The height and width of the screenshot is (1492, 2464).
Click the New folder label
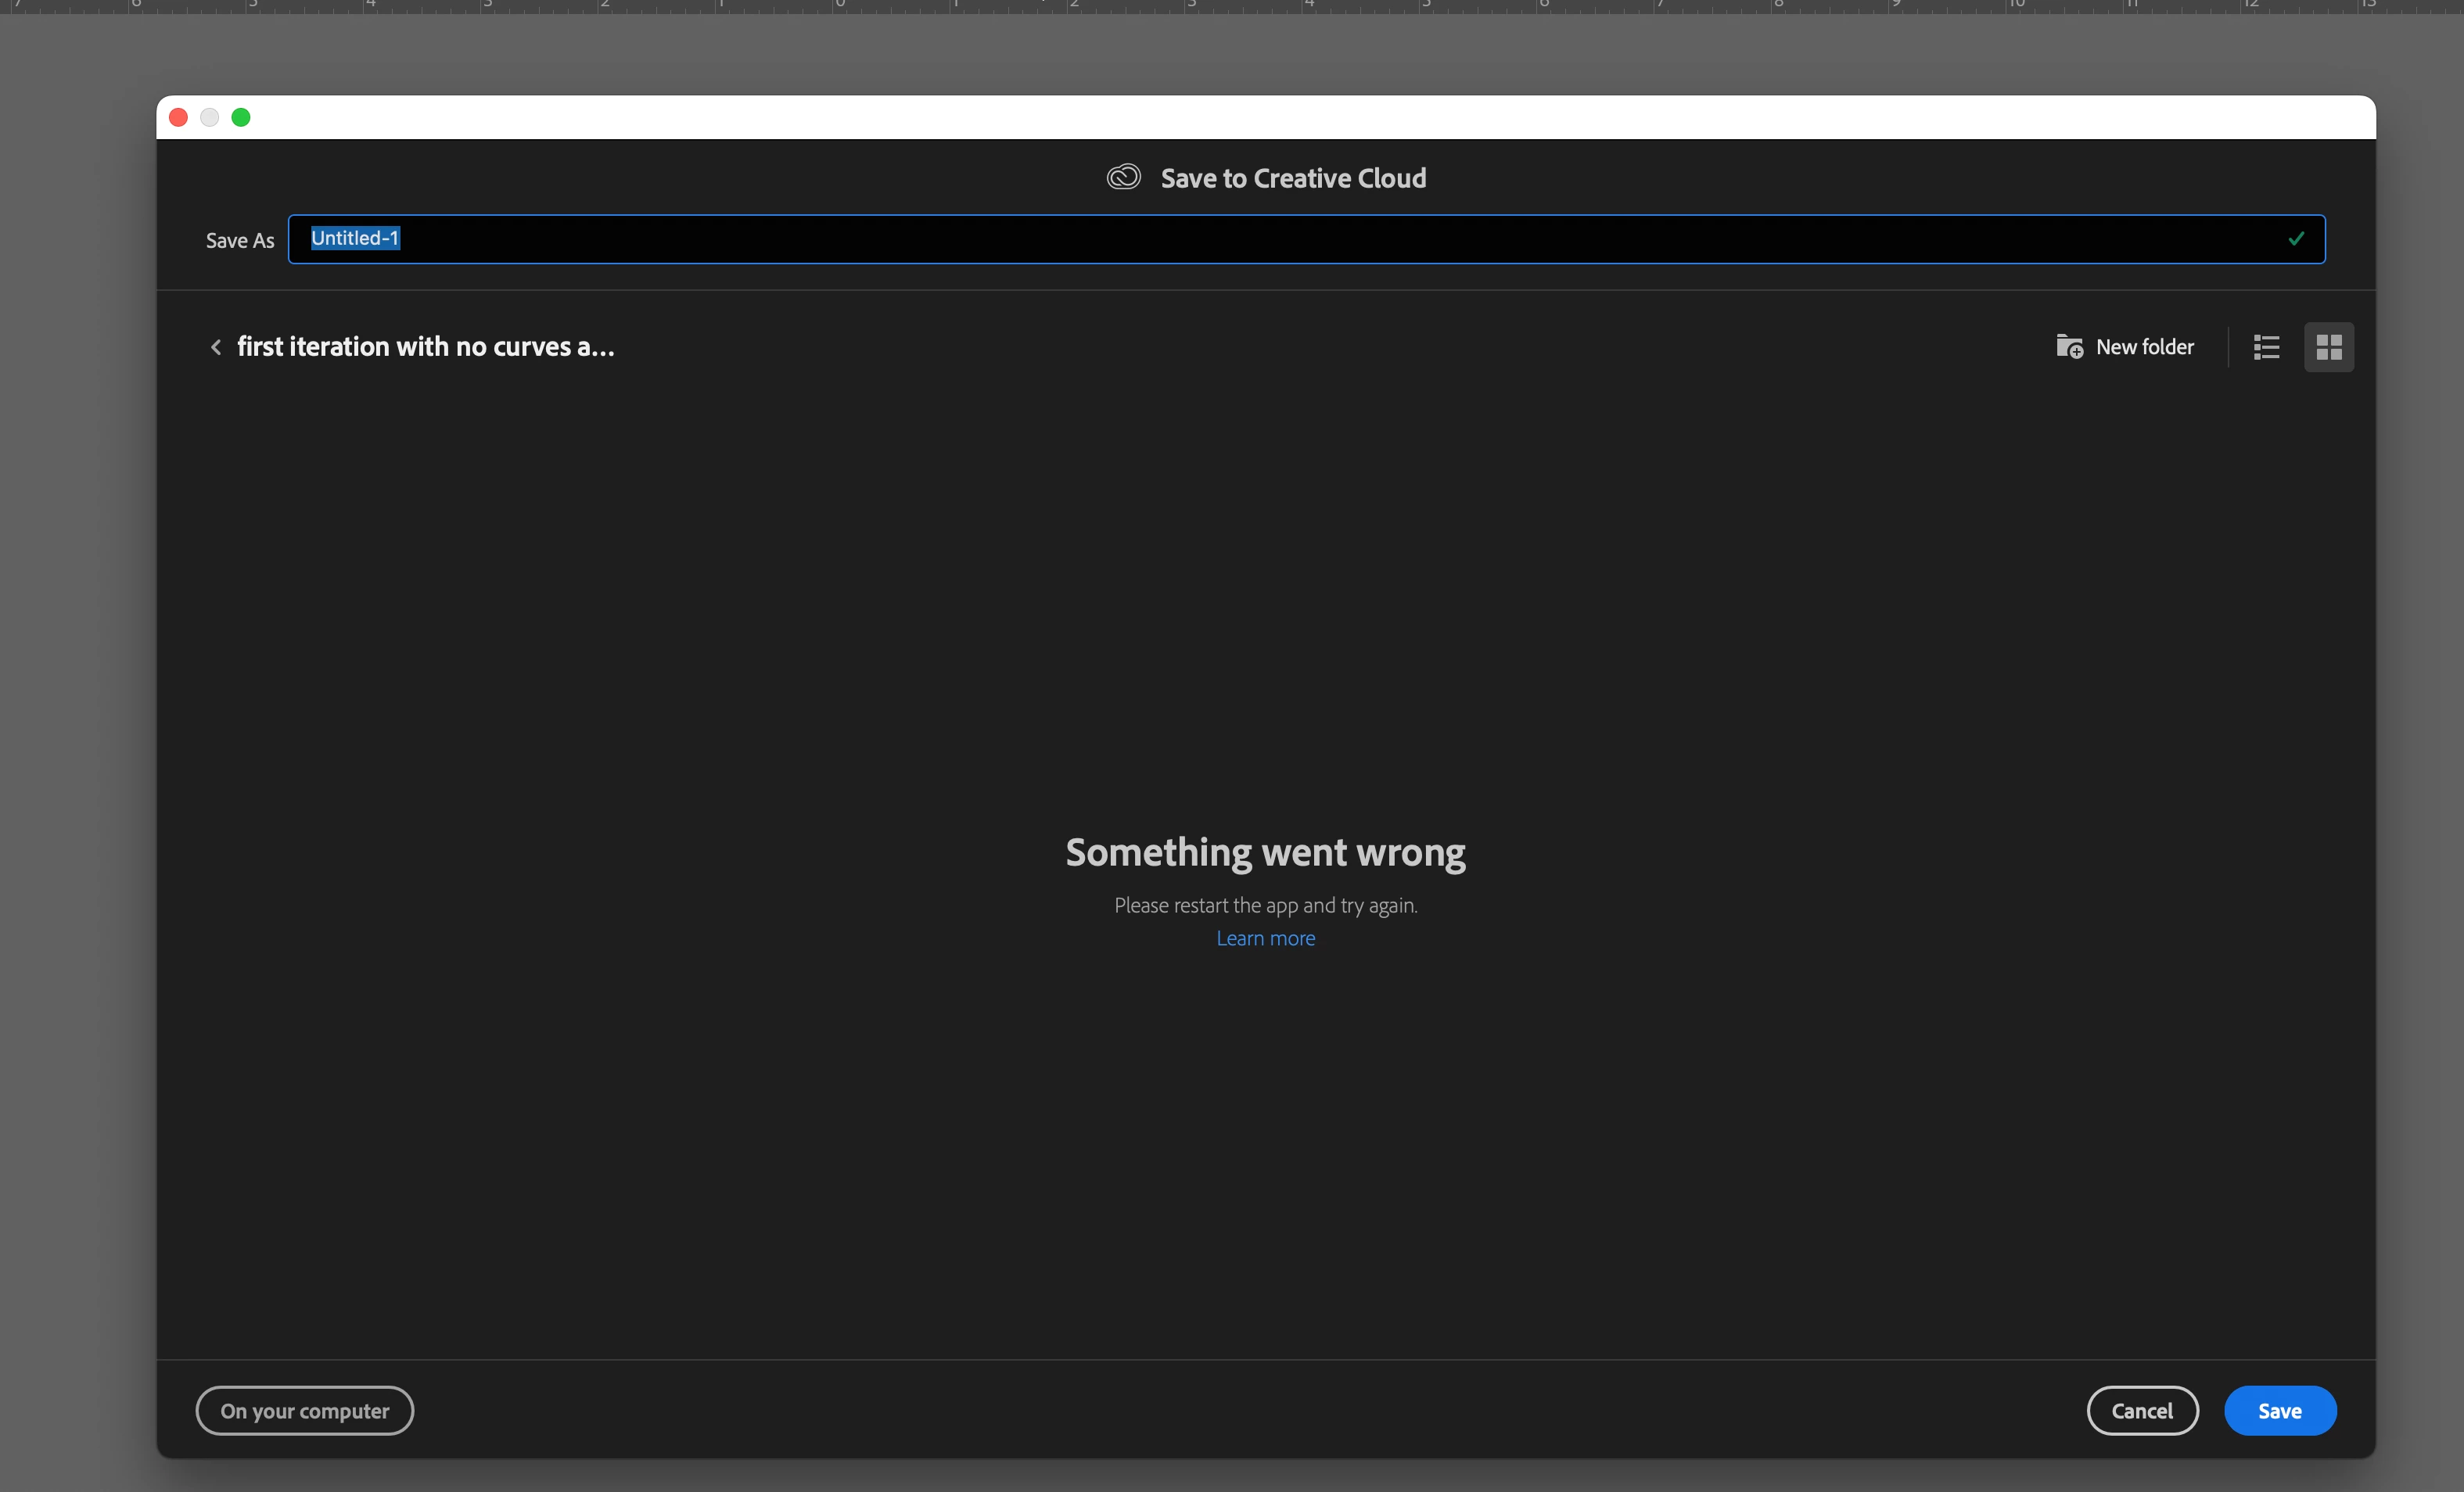click(x=2144, y=347)
